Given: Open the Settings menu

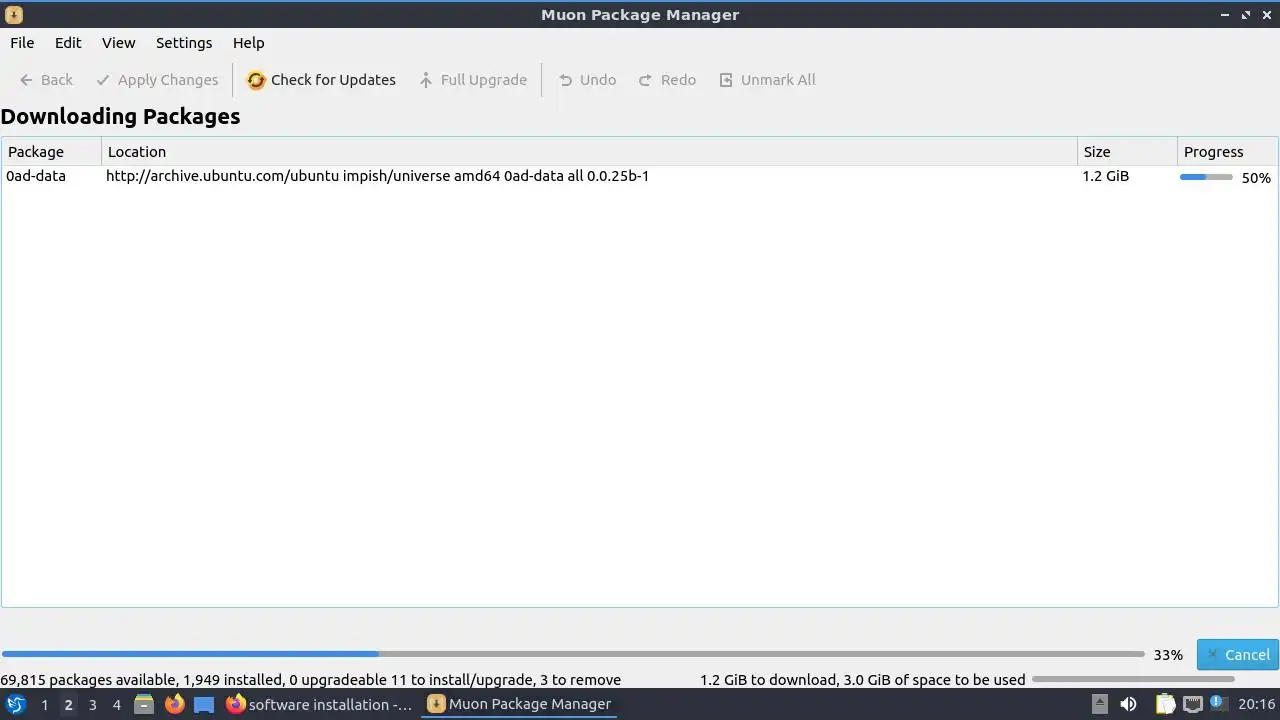Looking at the screenshot, I should pyautogui.click(x=184, y=43).
